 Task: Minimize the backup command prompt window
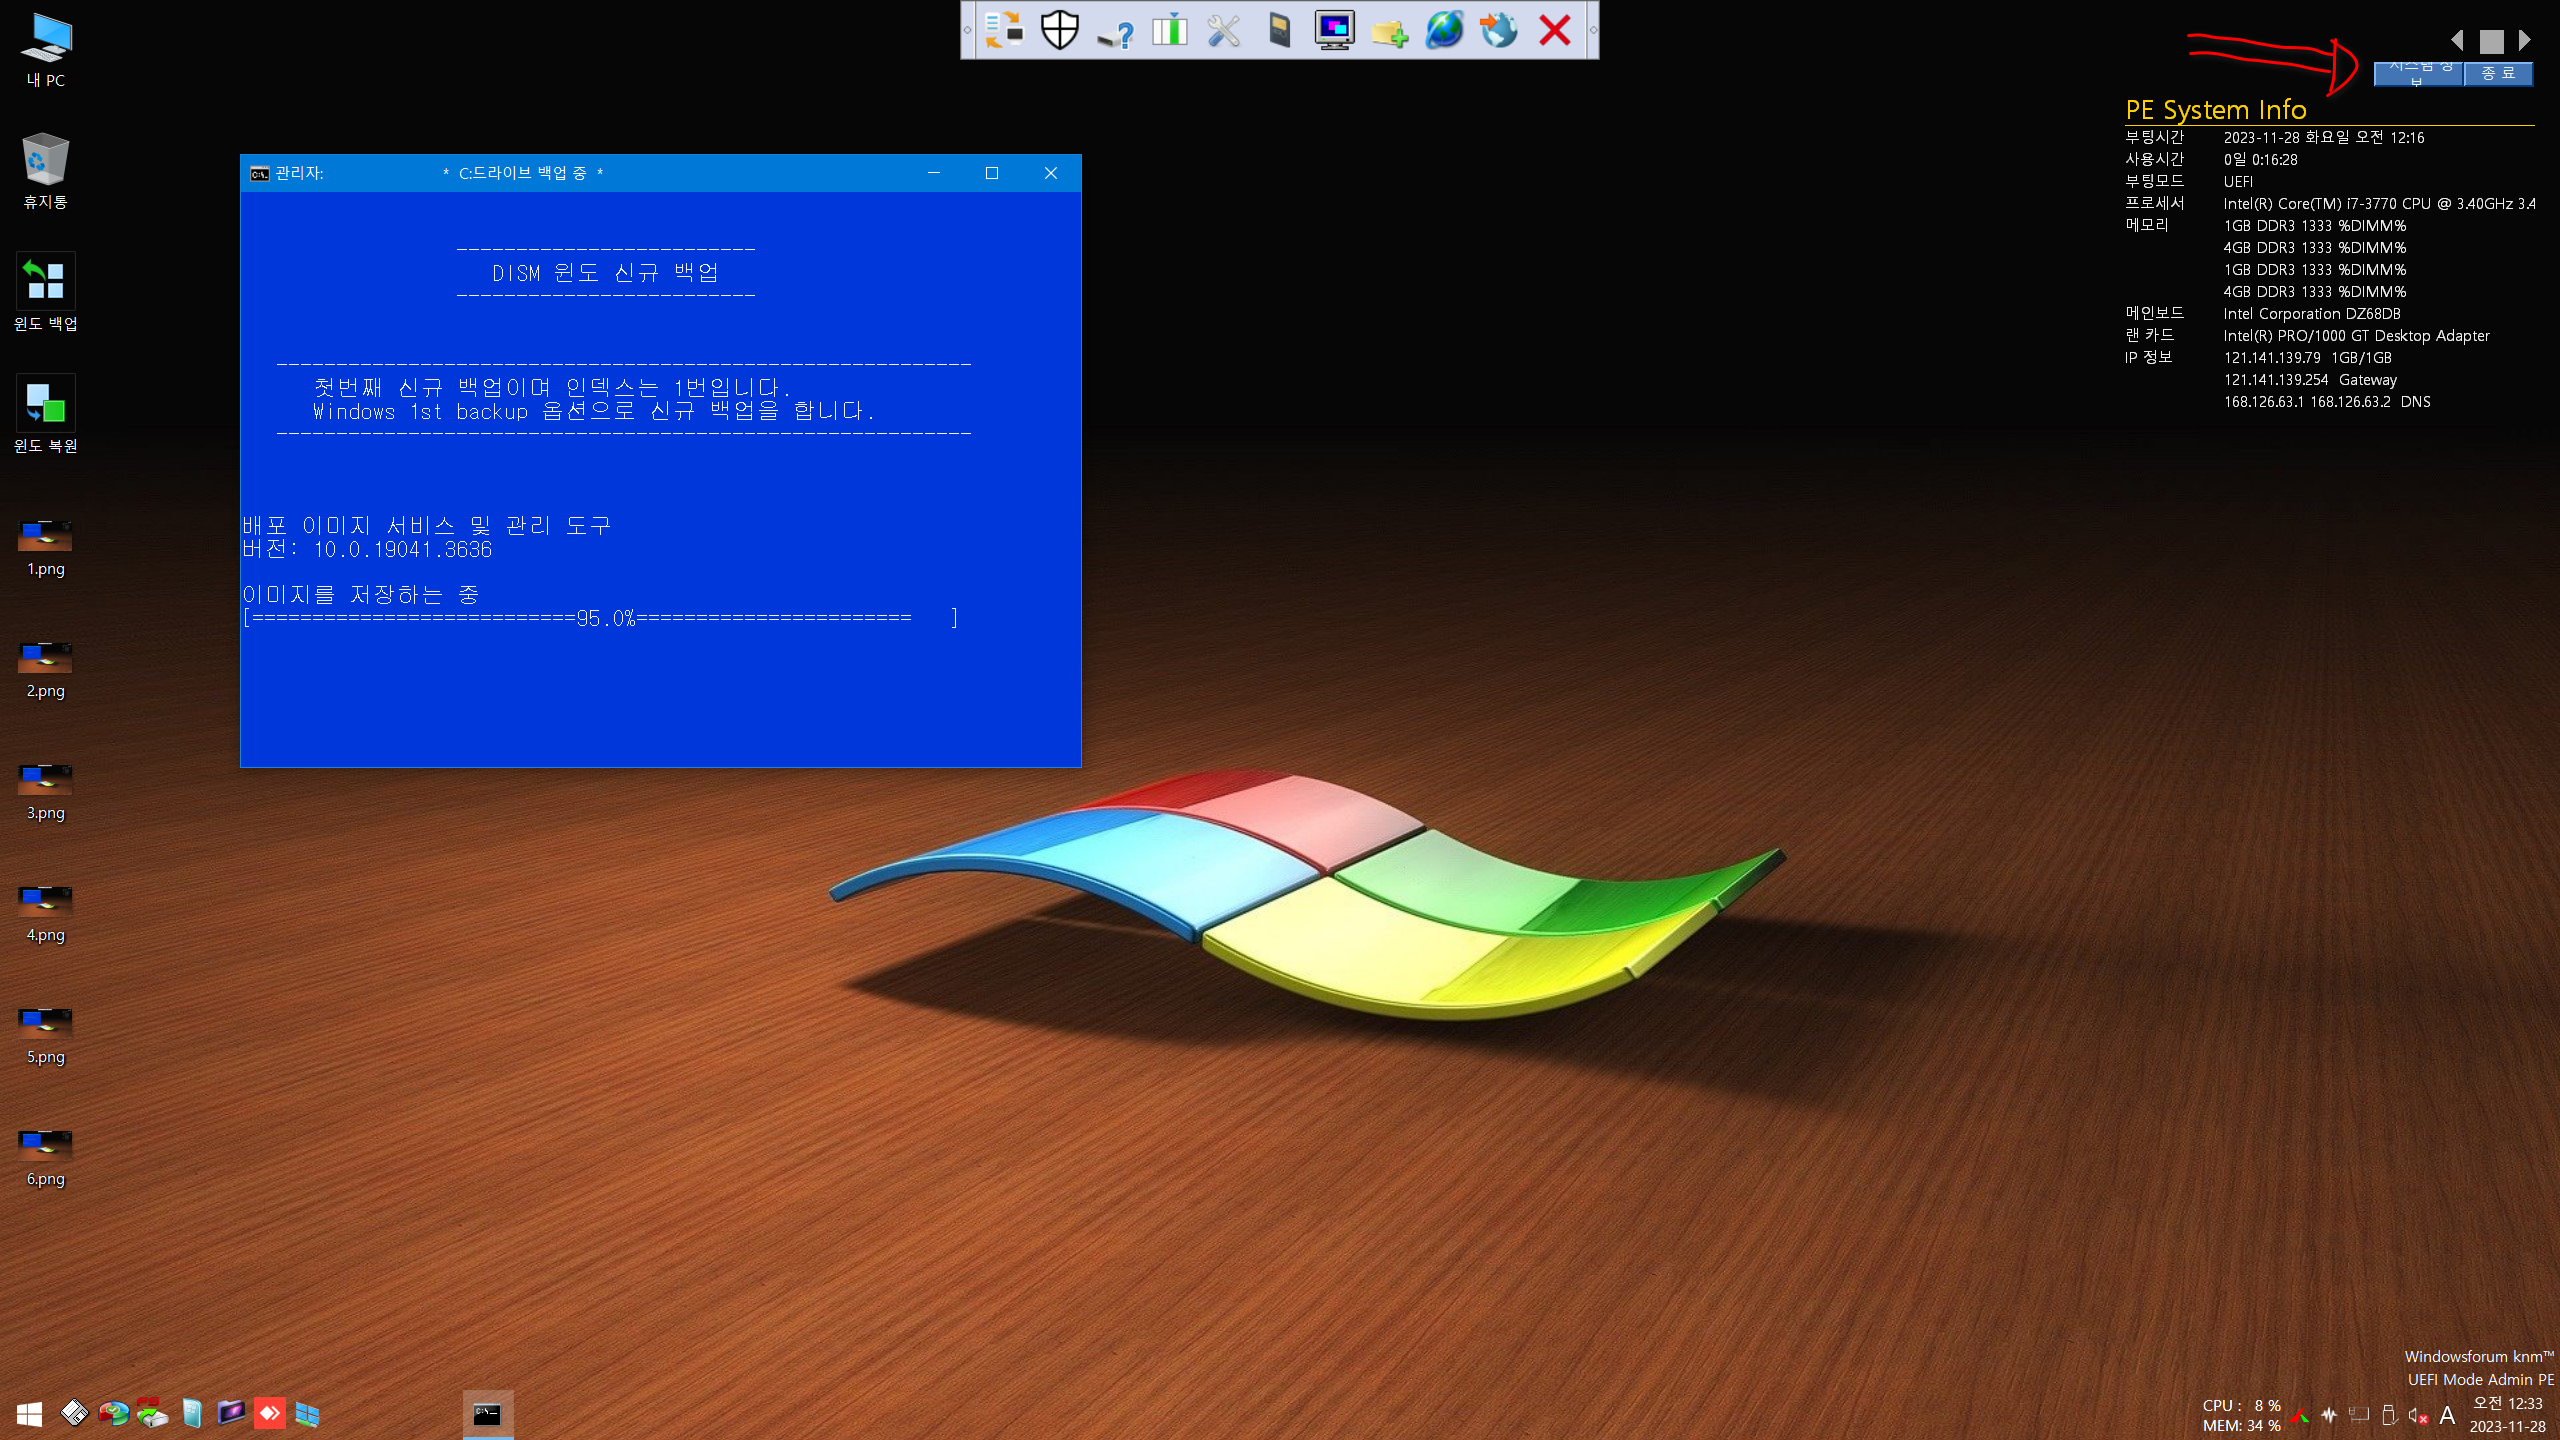(934, 173)
